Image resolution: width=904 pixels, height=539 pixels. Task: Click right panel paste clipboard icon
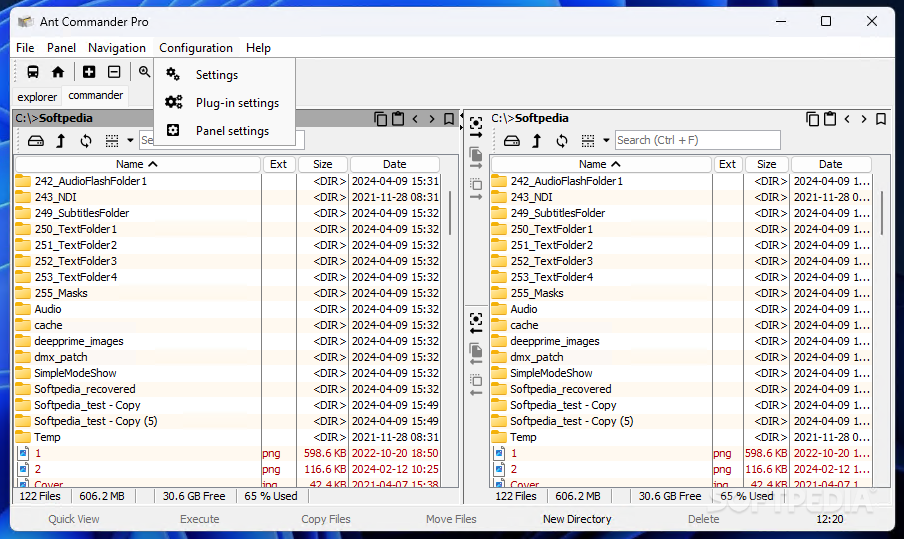click(x=830, y=119)
